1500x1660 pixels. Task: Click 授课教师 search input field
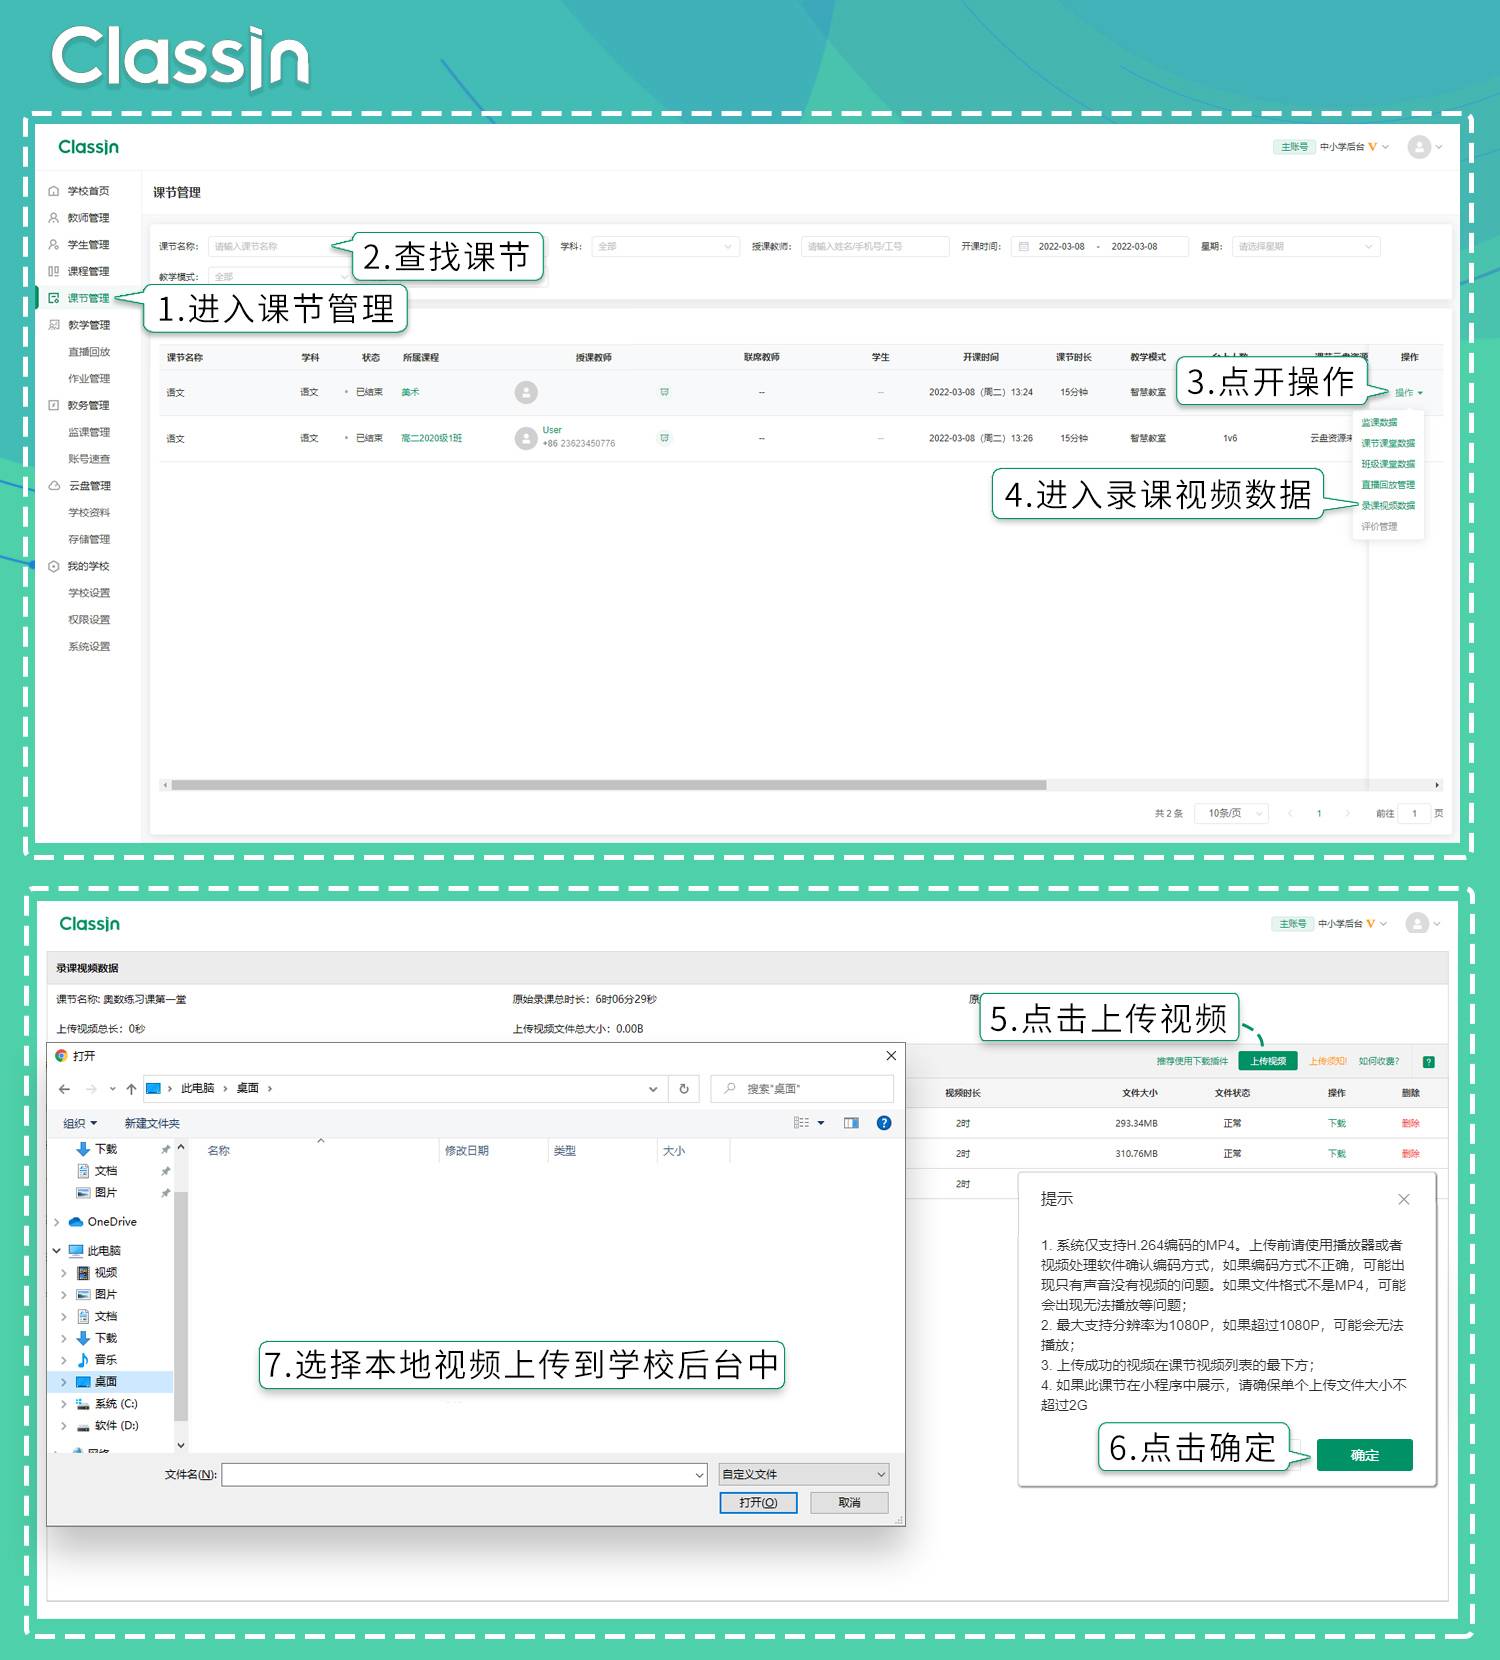pos(875,246)
